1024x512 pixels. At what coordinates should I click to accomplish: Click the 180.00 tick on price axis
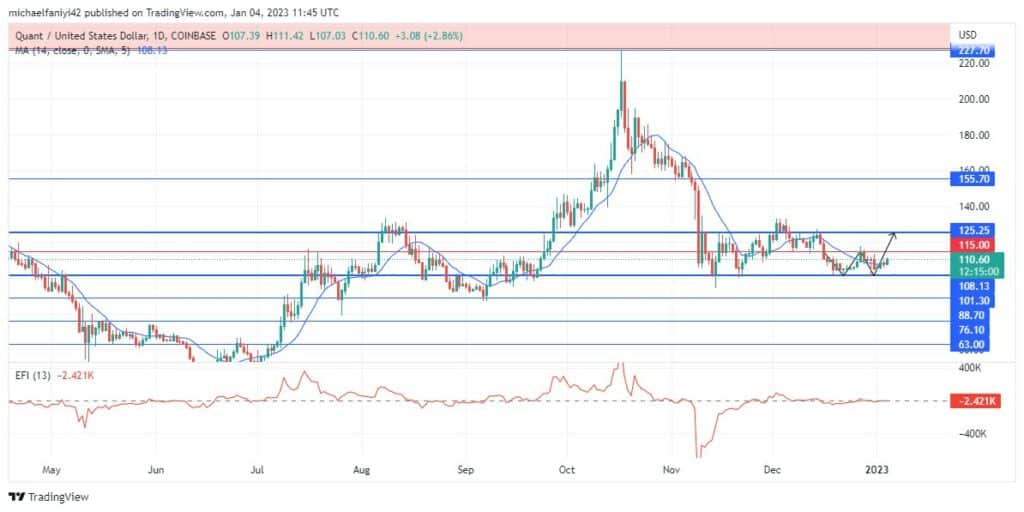pos(973,135)
